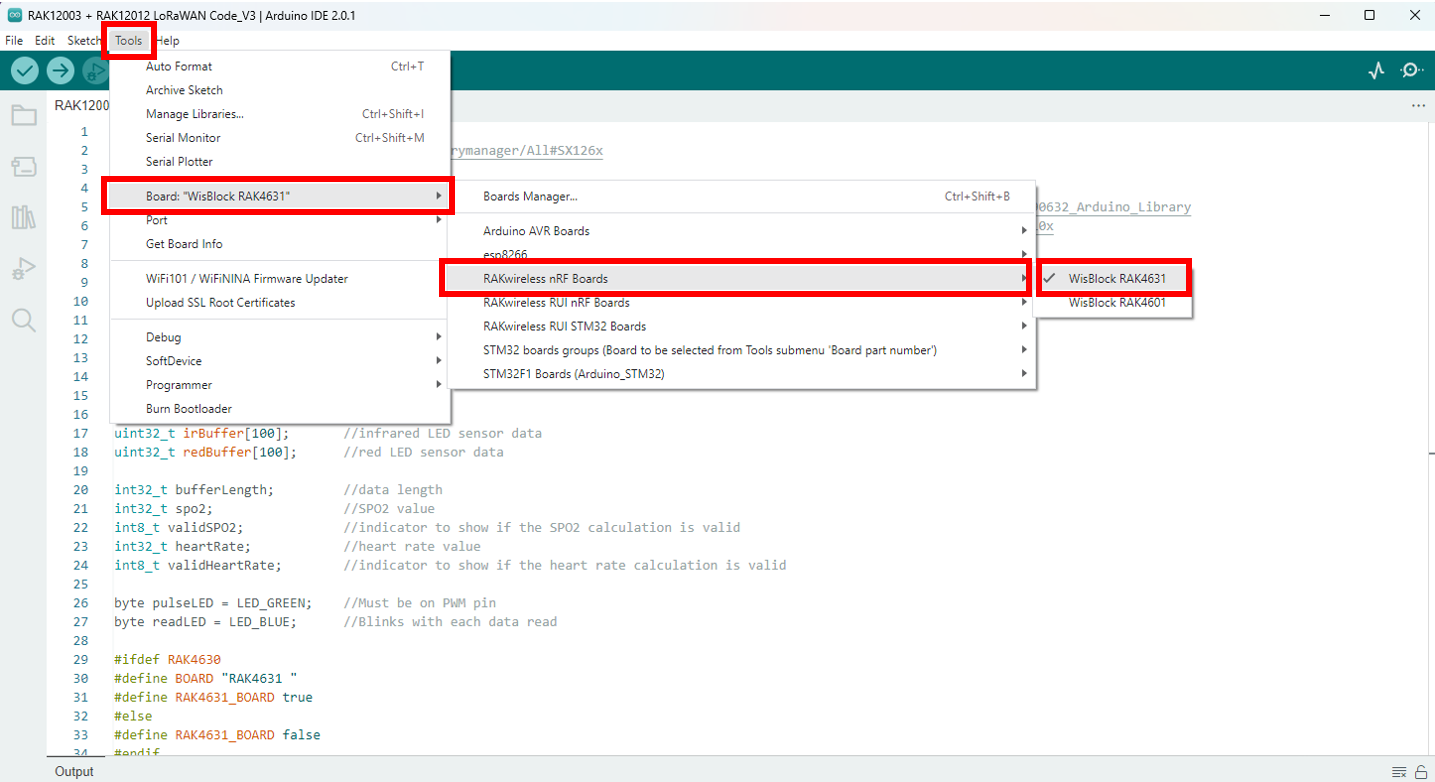The width and height of the screenshot is (1435, 782).
Task: Open the Serial Plotter waveform icon
Action: click(1377, 70)
